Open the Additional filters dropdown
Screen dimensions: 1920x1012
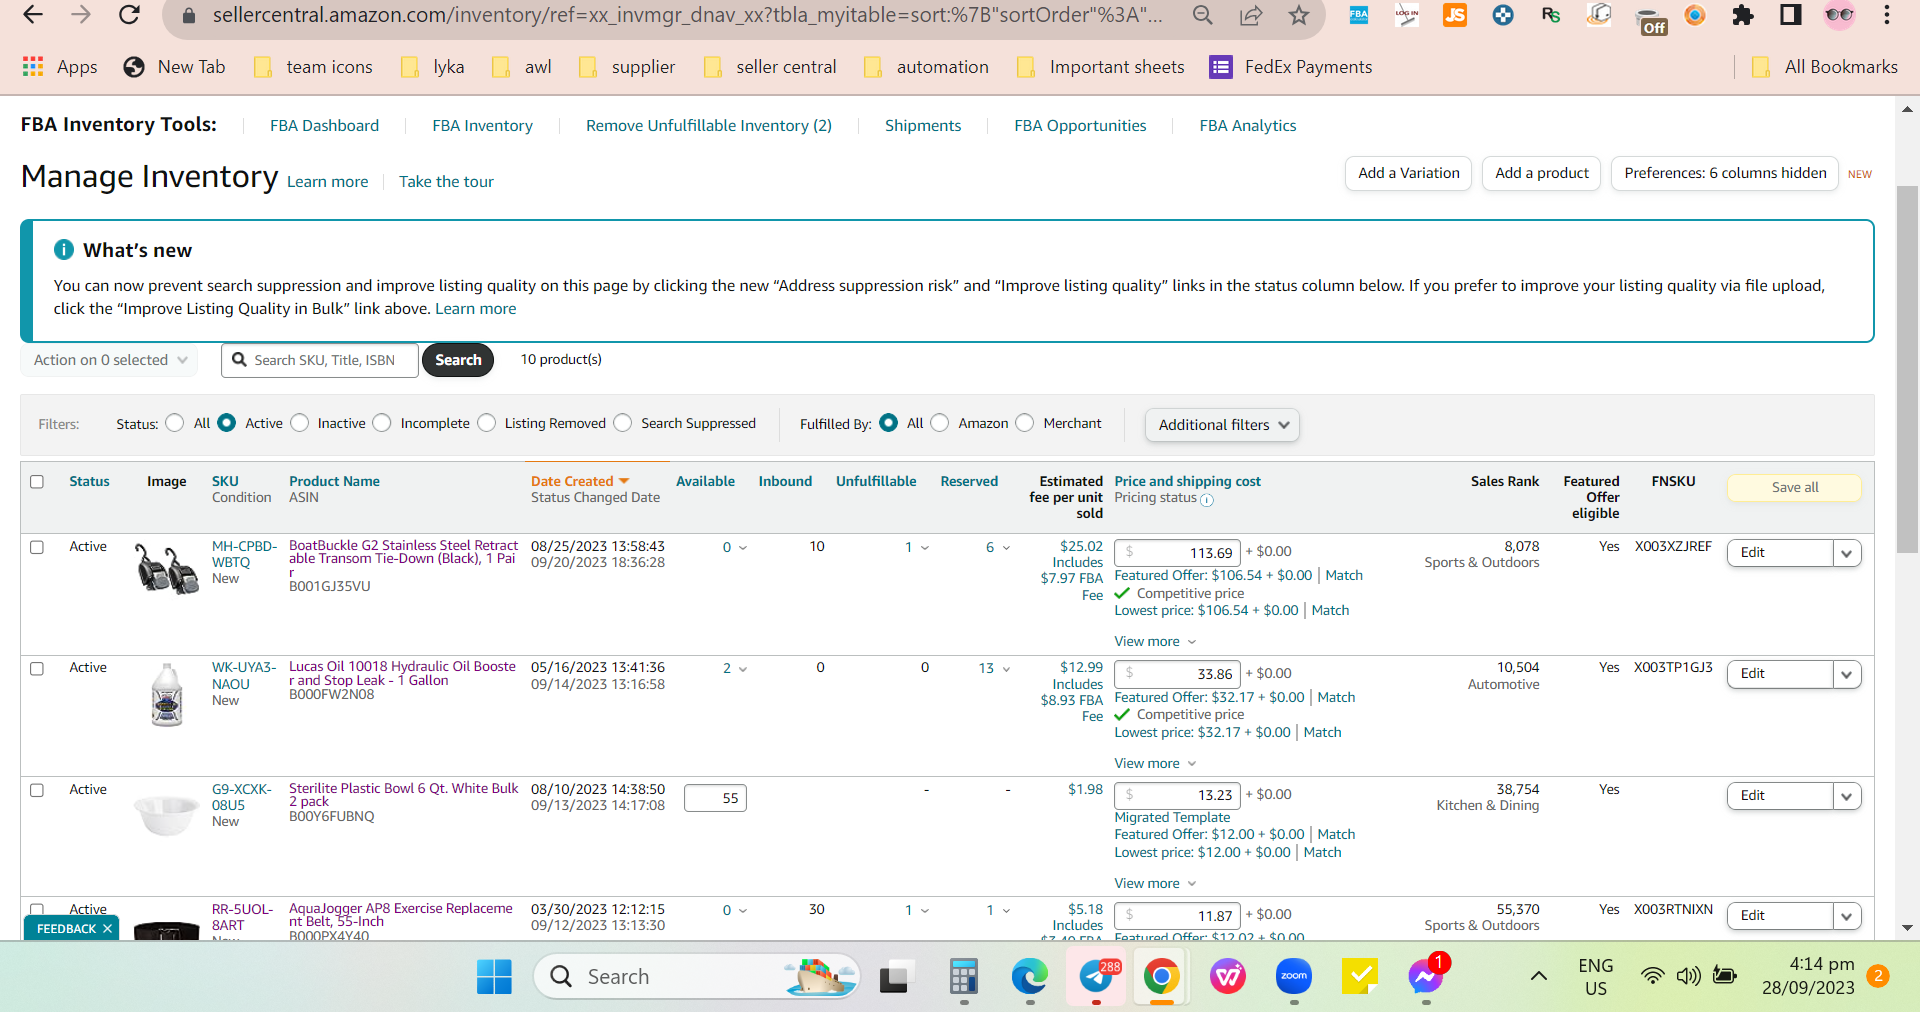(x=1222, y=425)
